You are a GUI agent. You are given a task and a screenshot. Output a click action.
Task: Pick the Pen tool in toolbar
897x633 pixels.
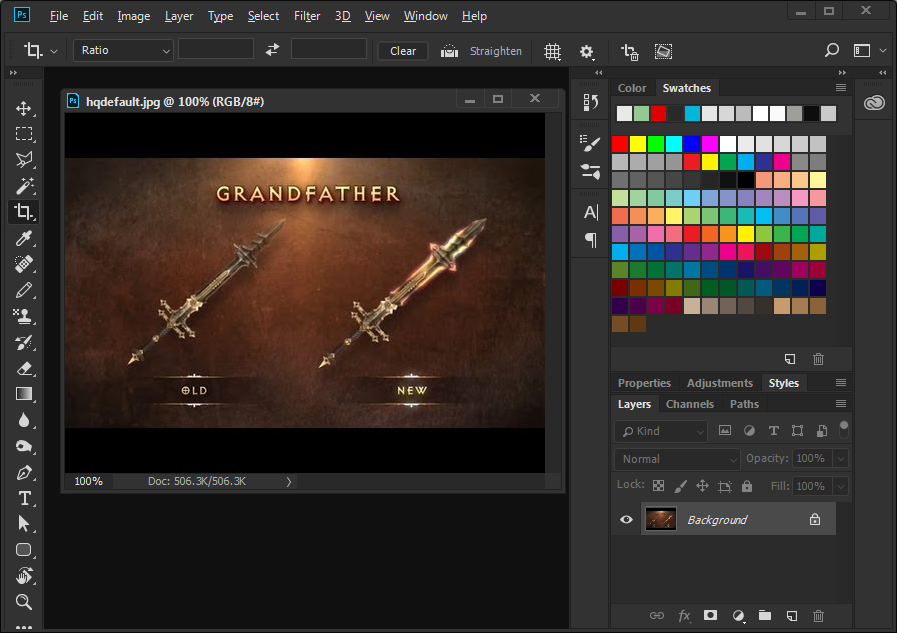[24, 472]
